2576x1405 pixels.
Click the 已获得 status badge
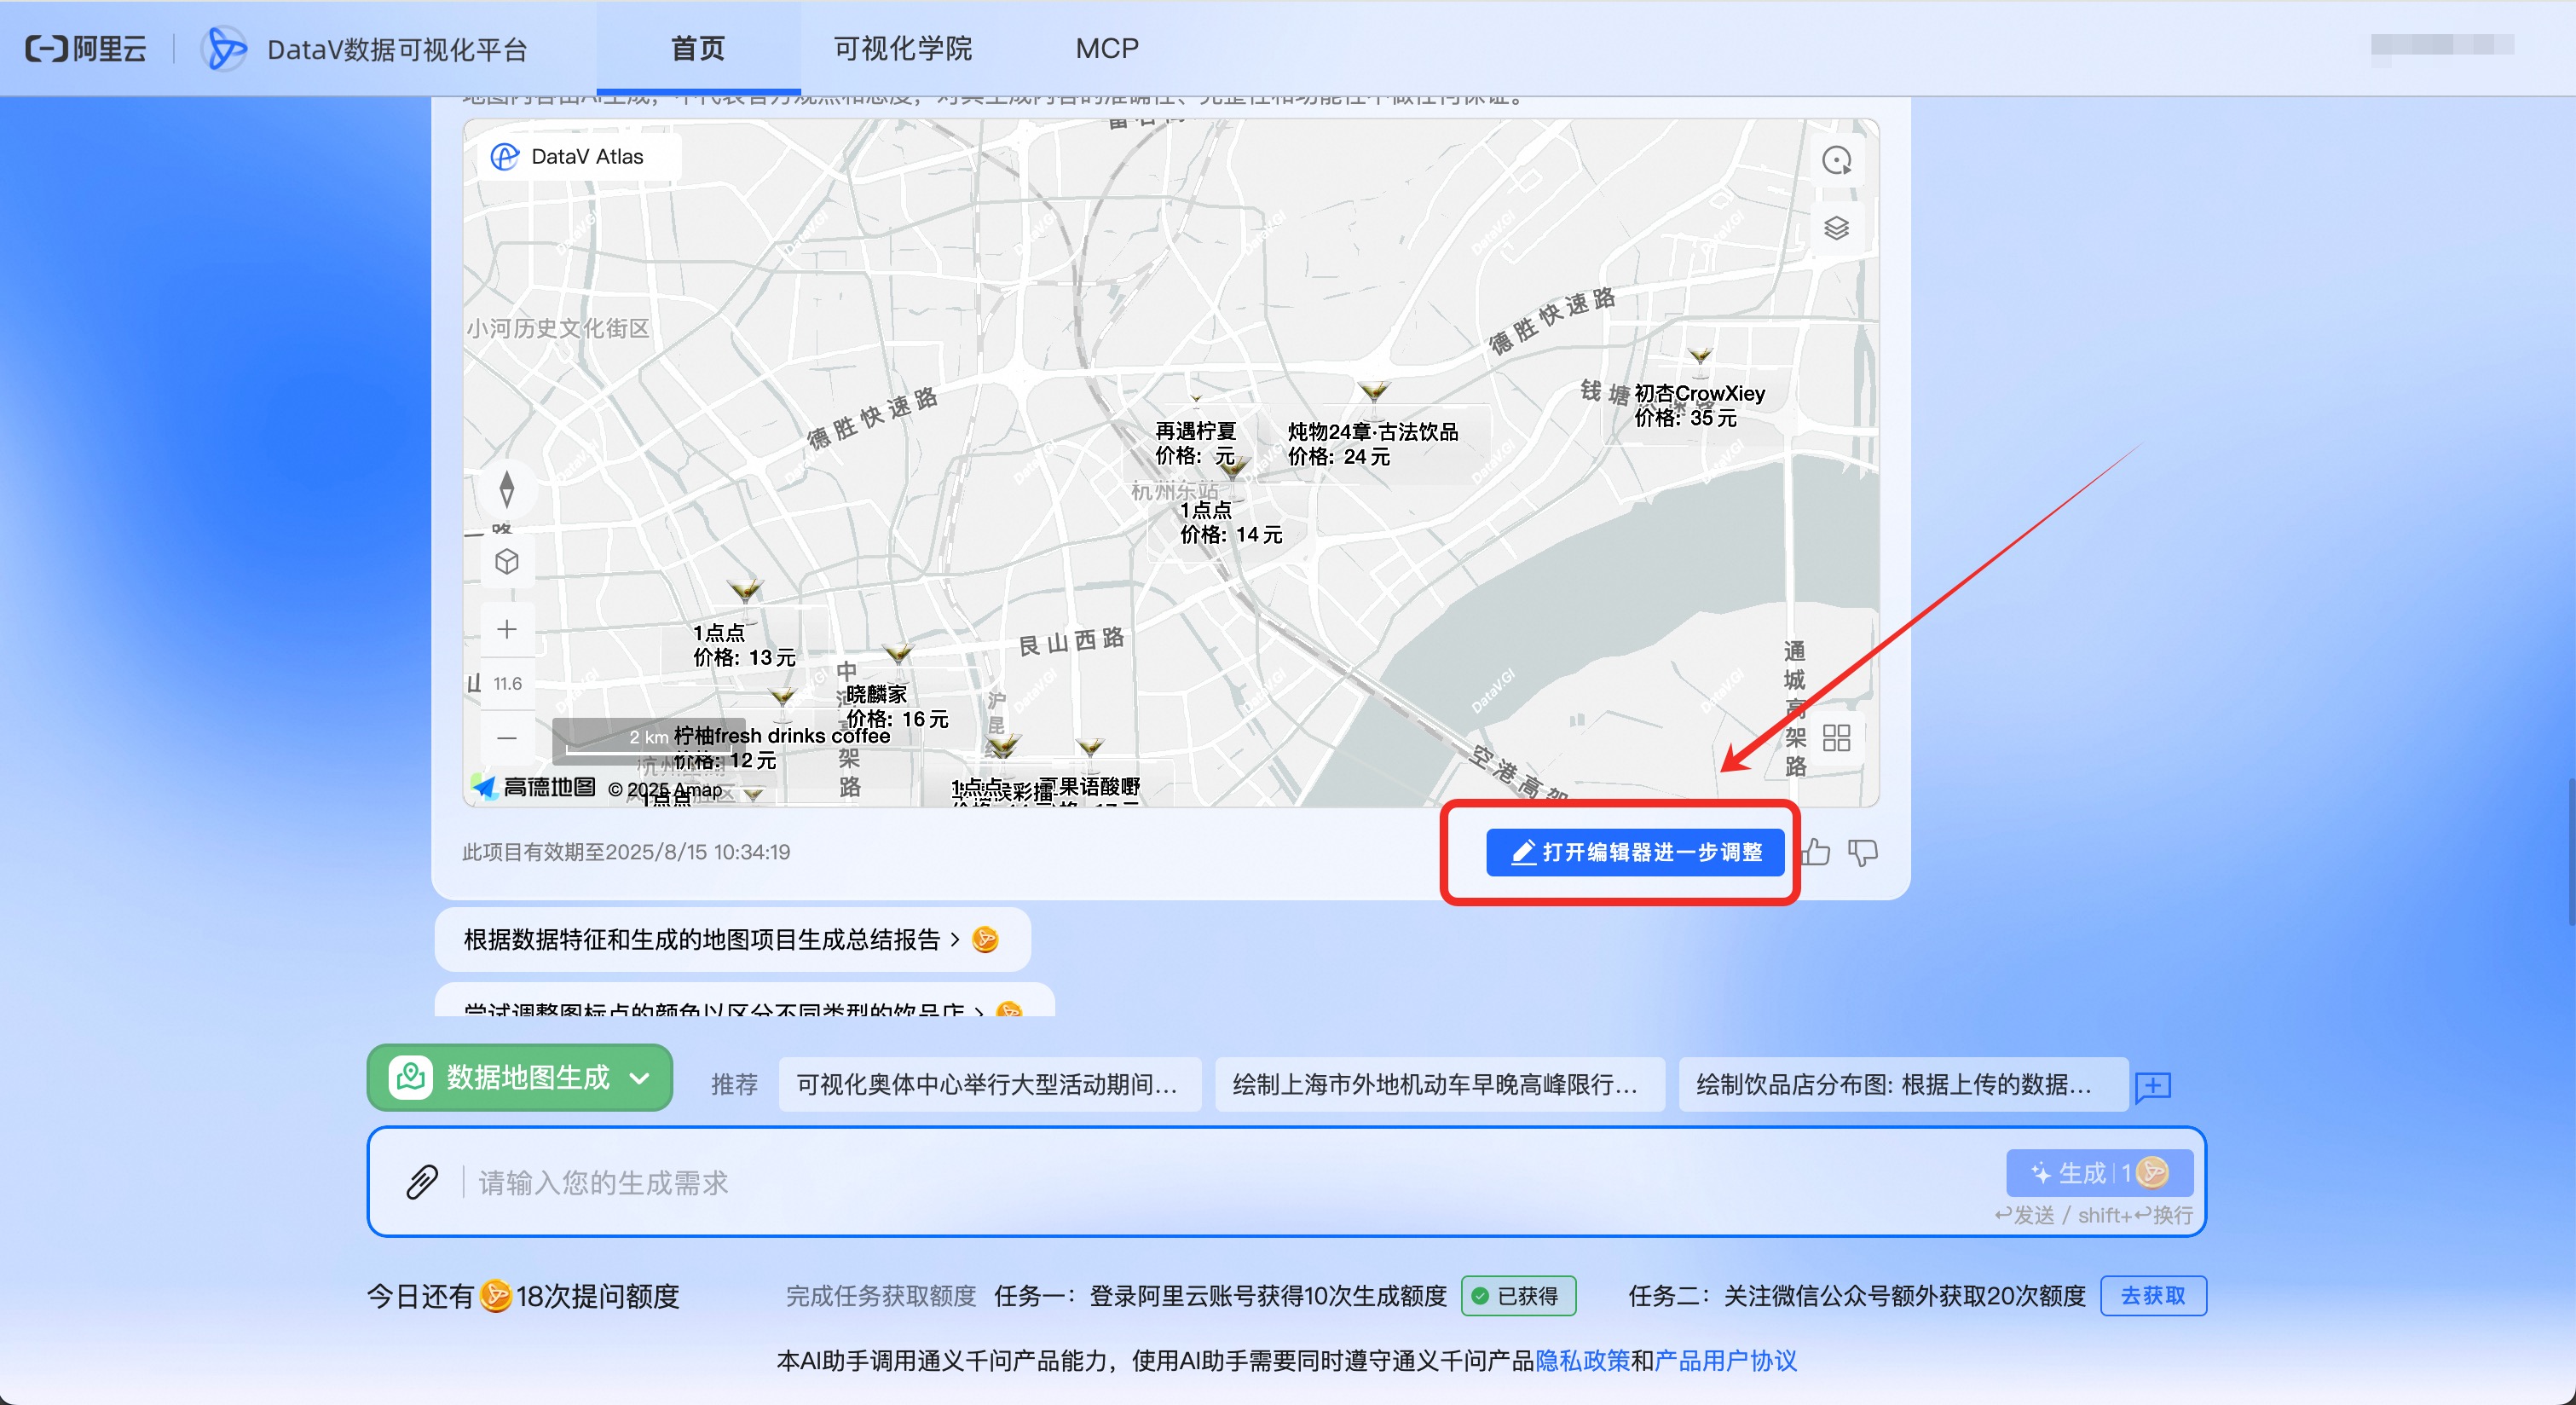(1518, 1296)
